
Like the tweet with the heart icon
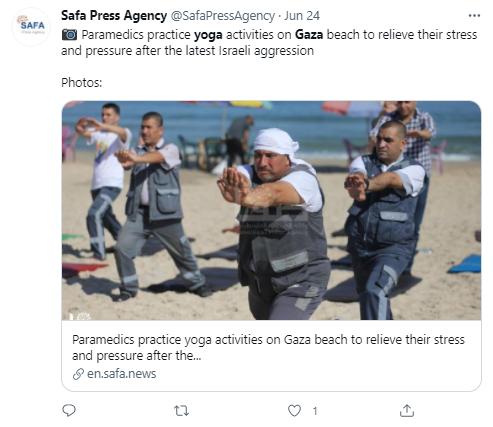(x=294, y=411)
